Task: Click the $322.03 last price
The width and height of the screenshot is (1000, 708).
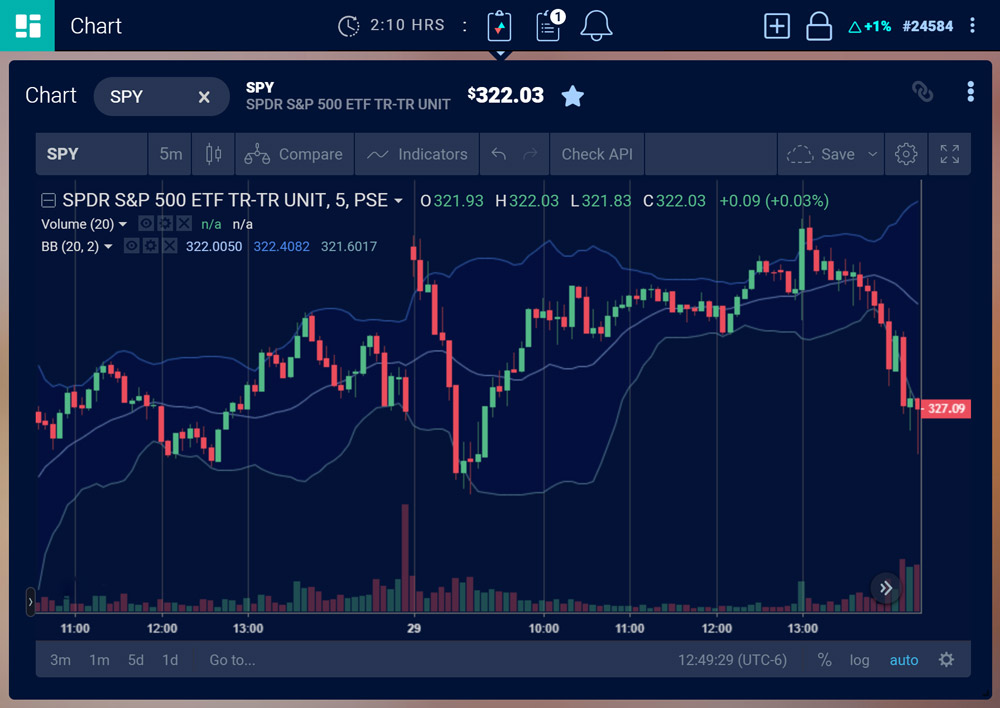Action: point(506,95)
